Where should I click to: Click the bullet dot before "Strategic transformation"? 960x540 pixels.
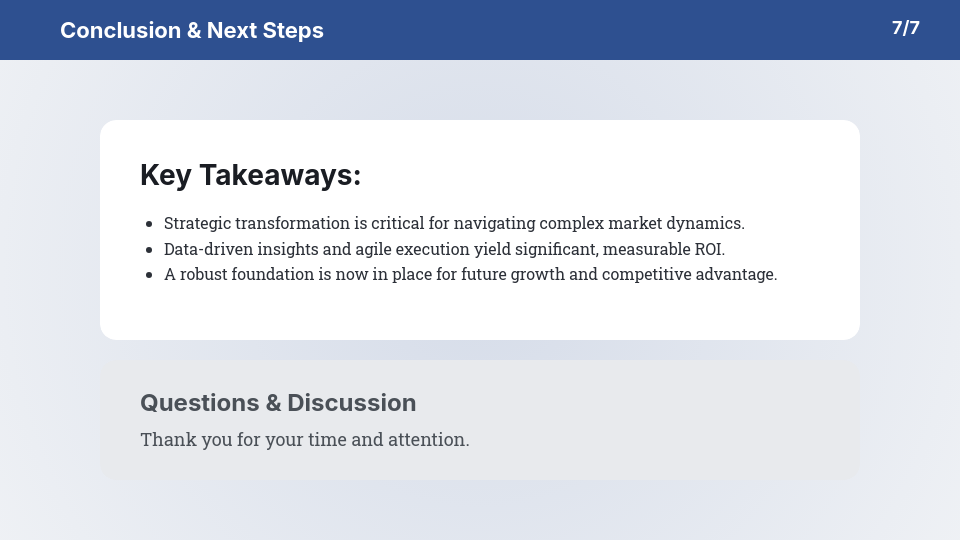coord(149,224)
